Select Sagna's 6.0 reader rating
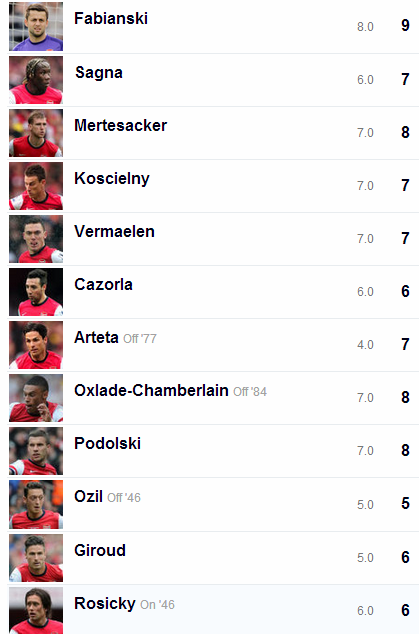Image resolution: width=419 pixels, height=634 pixels. point(365,80)
